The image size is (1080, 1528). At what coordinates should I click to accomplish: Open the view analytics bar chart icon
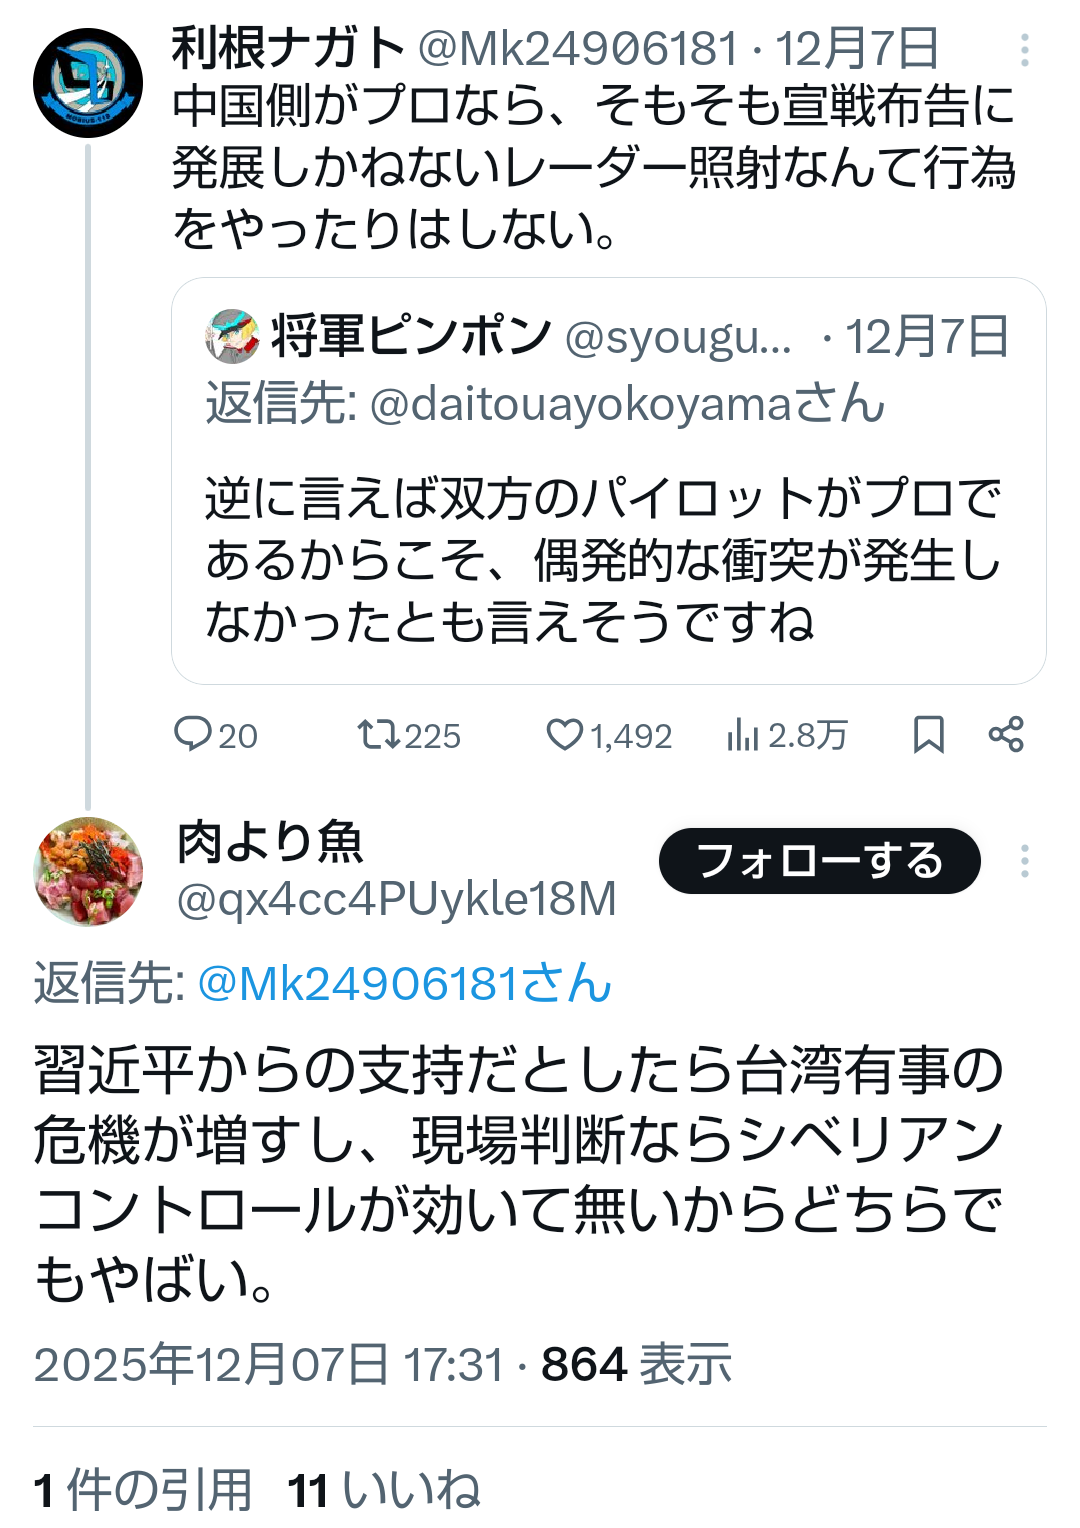click(x=743, y=735)
